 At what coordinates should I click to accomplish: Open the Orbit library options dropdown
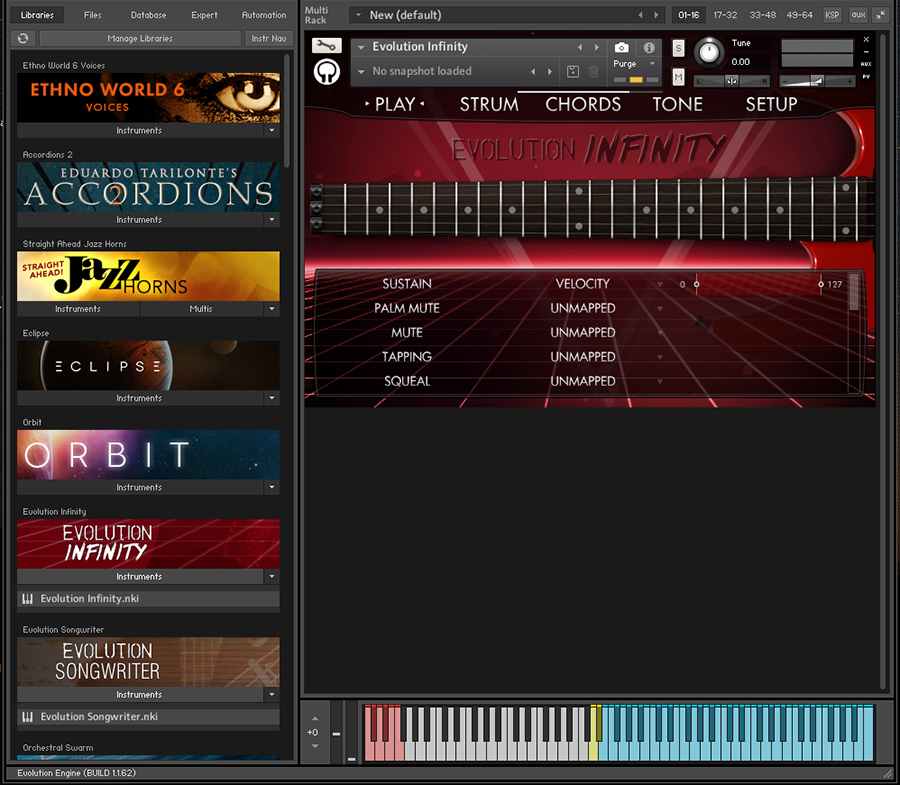point(271,487)
